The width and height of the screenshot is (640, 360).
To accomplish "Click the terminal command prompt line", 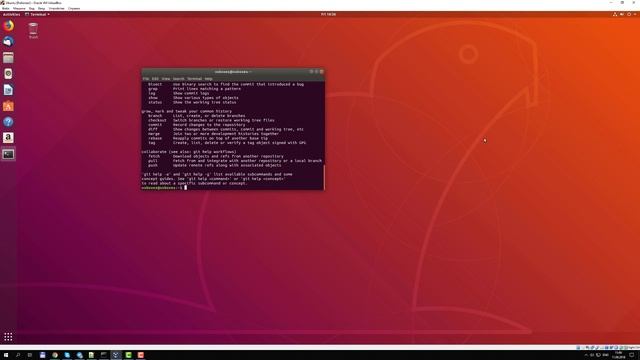I will click(x=232, y=188).
